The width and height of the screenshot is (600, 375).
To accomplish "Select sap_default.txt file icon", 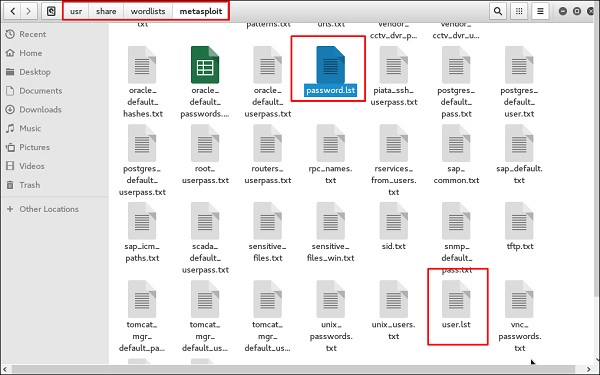I will click(519, 143).
